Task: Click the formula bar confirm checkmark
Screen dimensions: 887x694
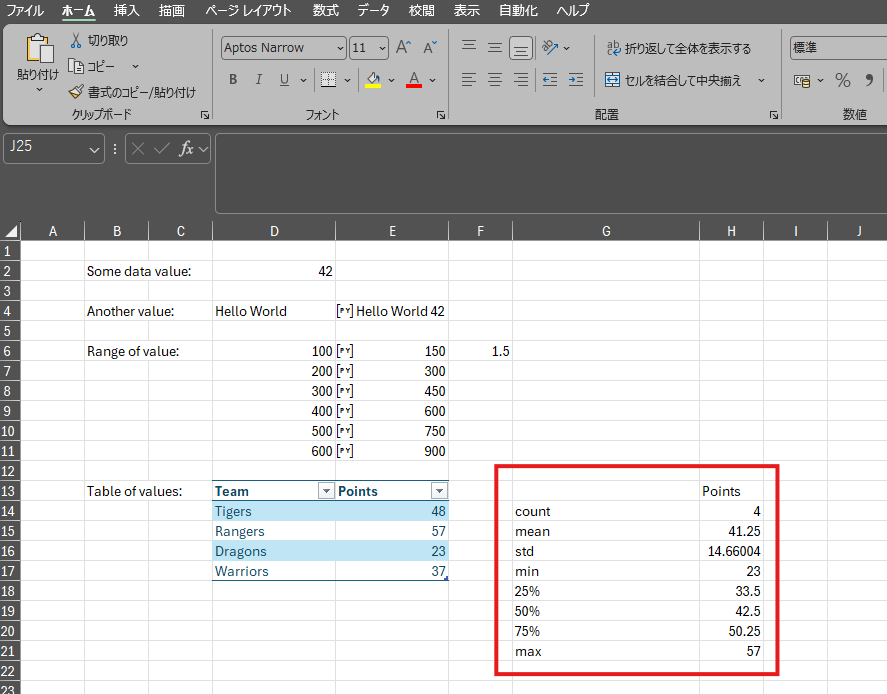Action: (x=162, y=149)
